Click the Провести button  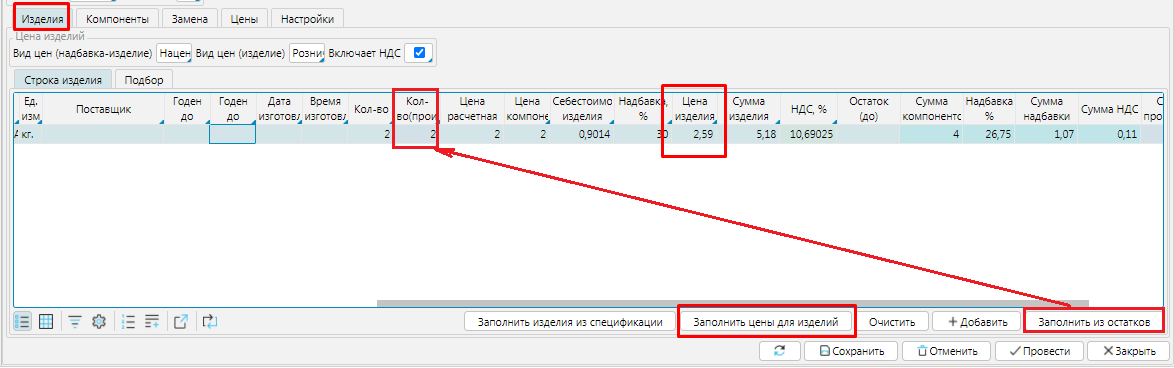pos(1038,351)
